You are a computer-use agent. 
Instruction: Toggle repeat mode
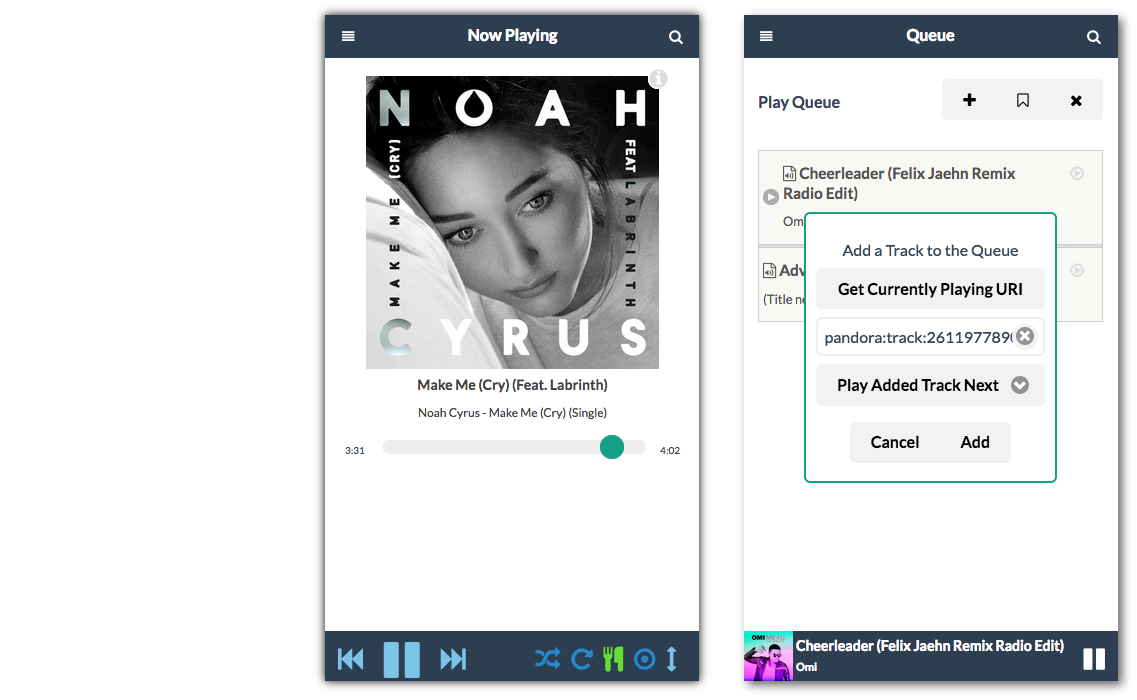(581, 659)
